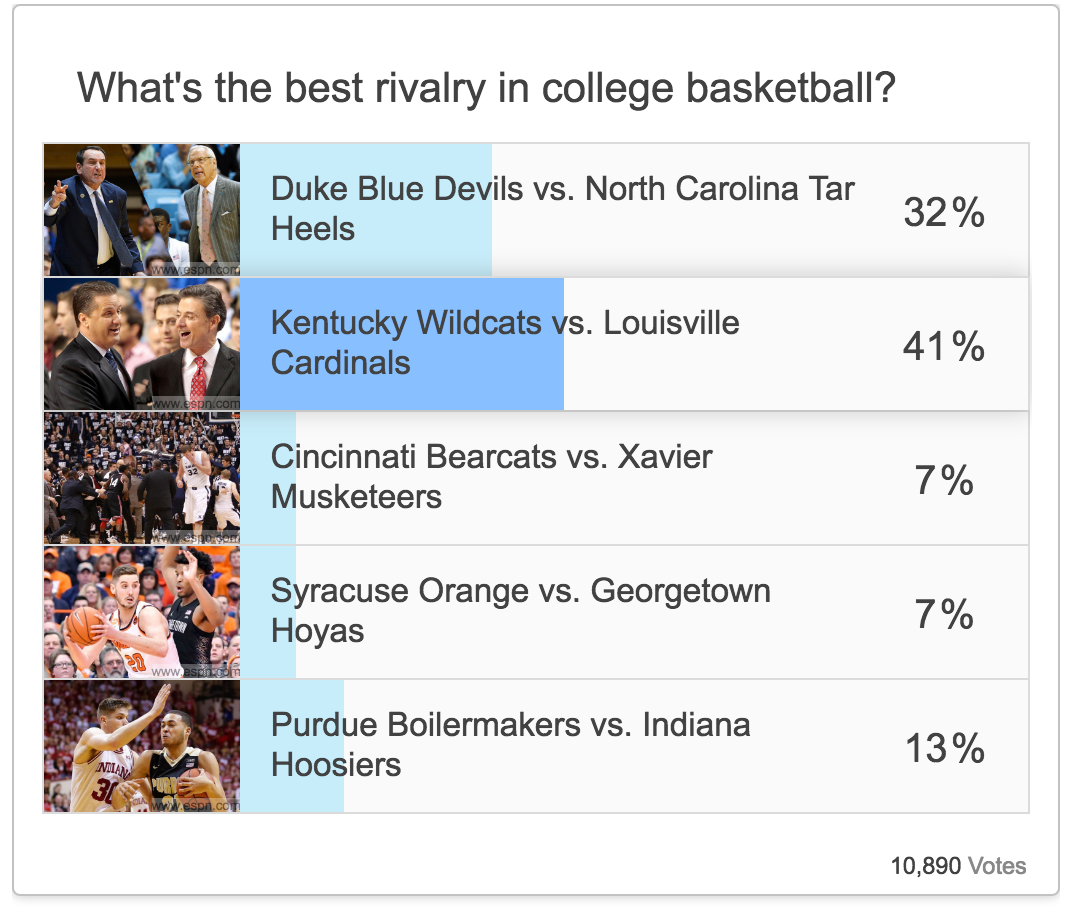The image size is (1076, 918).
Task: Click the Purdue vs. Indiana game thumbnail
Action: pos(141,746)
